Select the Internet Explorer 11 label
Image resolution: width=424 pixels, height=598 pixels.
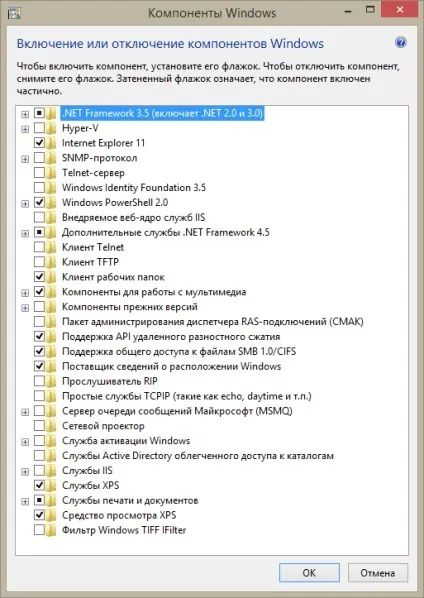click(x=103, y=143)
